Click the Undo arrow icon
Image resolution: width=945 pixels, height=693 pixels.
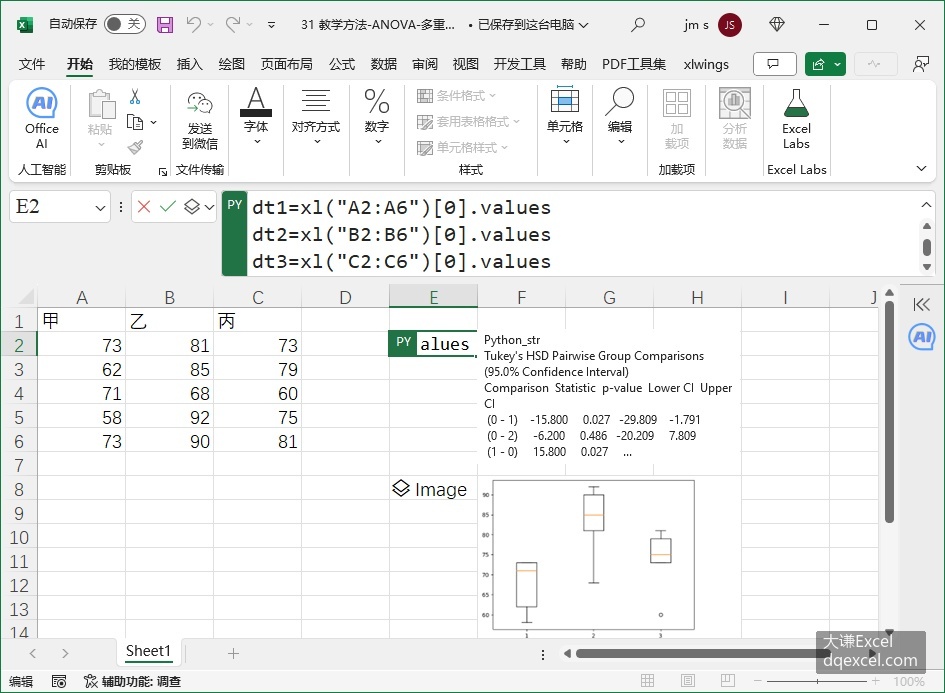click(193, 25)
